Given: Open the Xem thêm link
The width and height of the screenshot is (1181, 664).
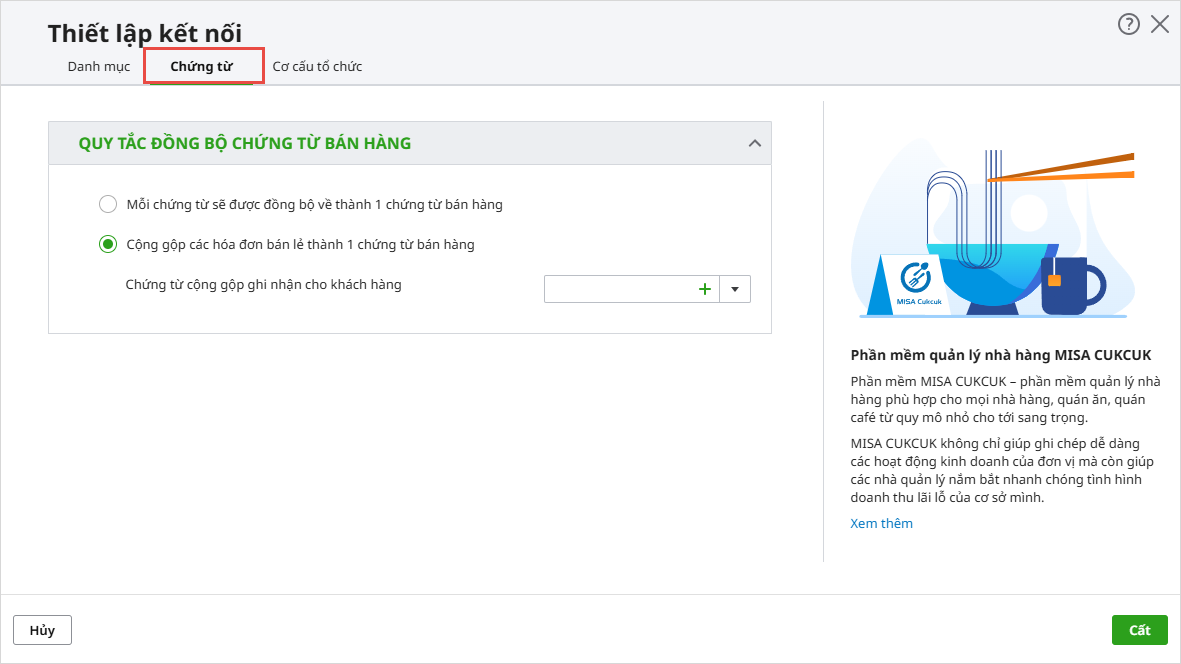Looking at the screenshot, I should click(x=881, y=523).
